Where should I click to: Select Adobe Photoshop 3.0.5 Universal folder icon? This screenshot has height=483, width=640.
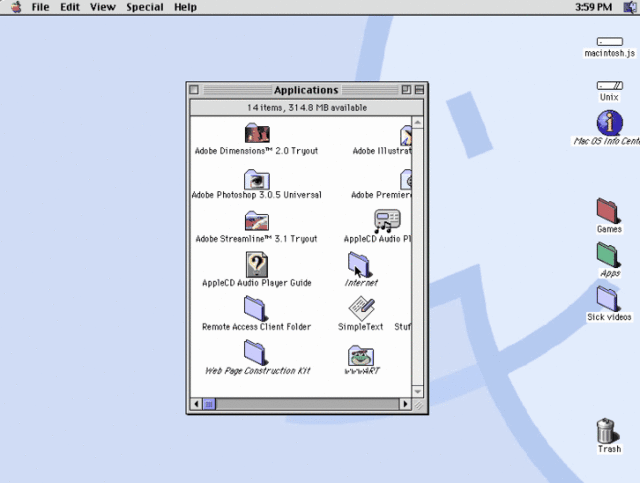pyautogui.click(x=257, y=179)
